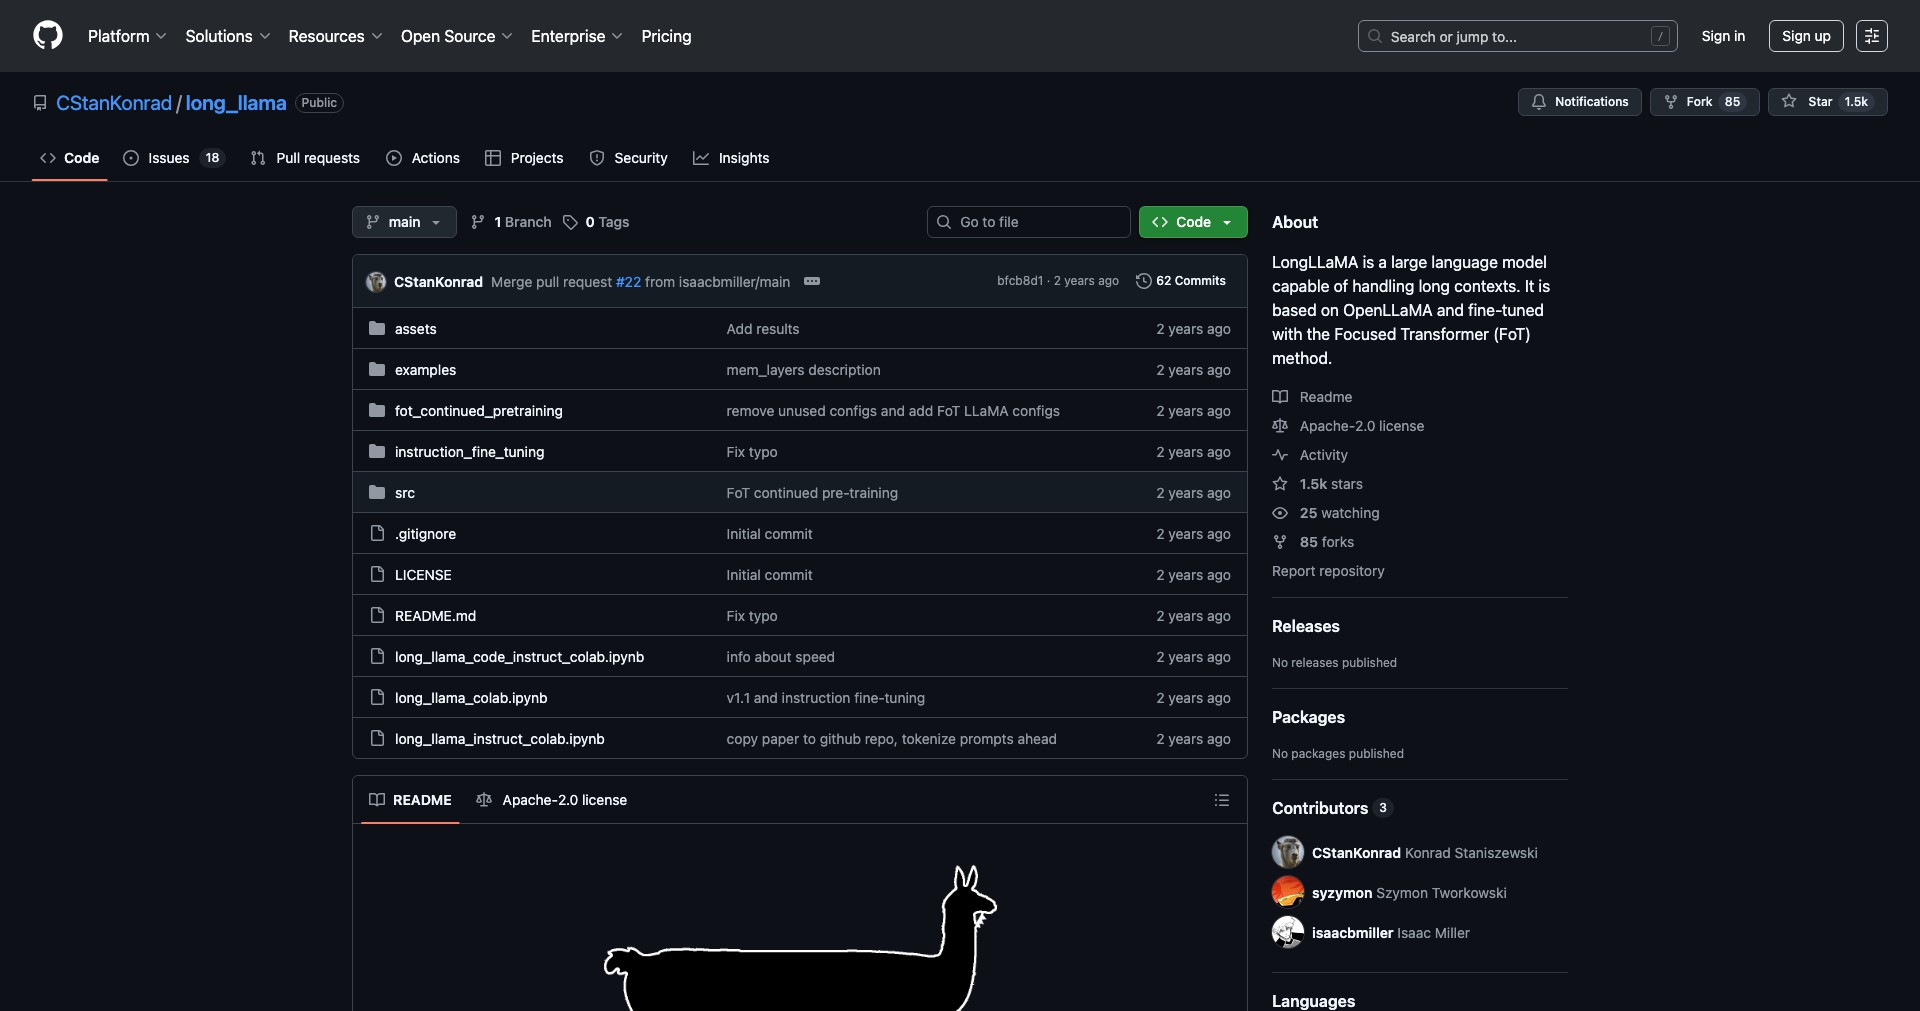Expand the Open Source menu
Viewport: 1920px width, 1011px height.
(x=457, y=36)
